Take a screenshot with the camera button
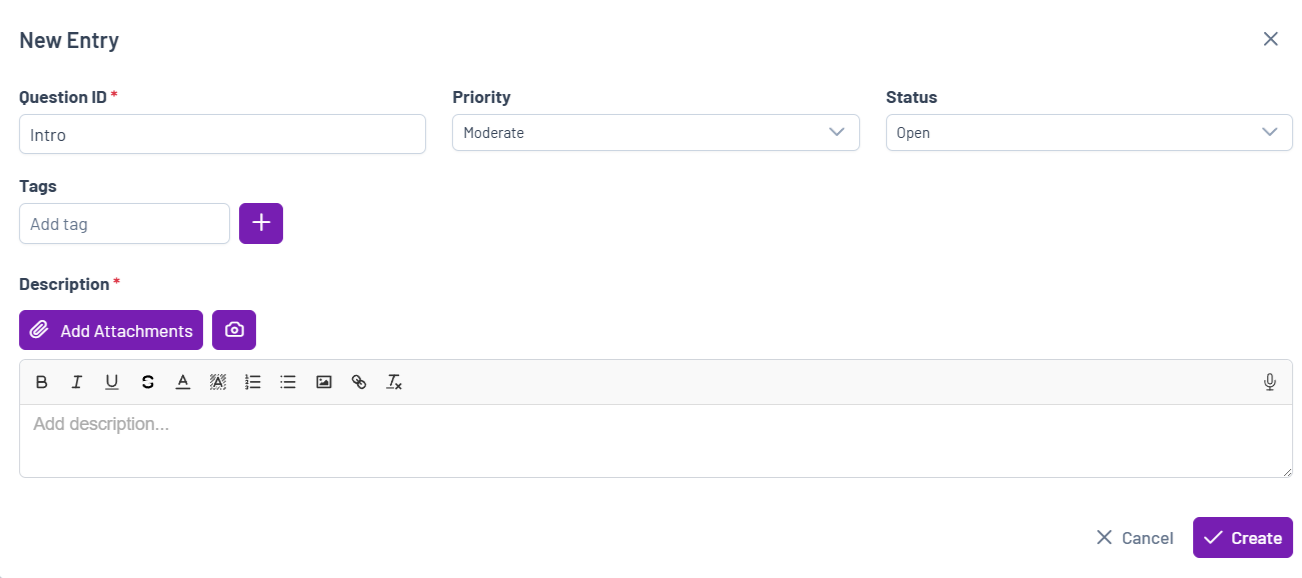The image size is (1302, 578). [x=234, y=330]
